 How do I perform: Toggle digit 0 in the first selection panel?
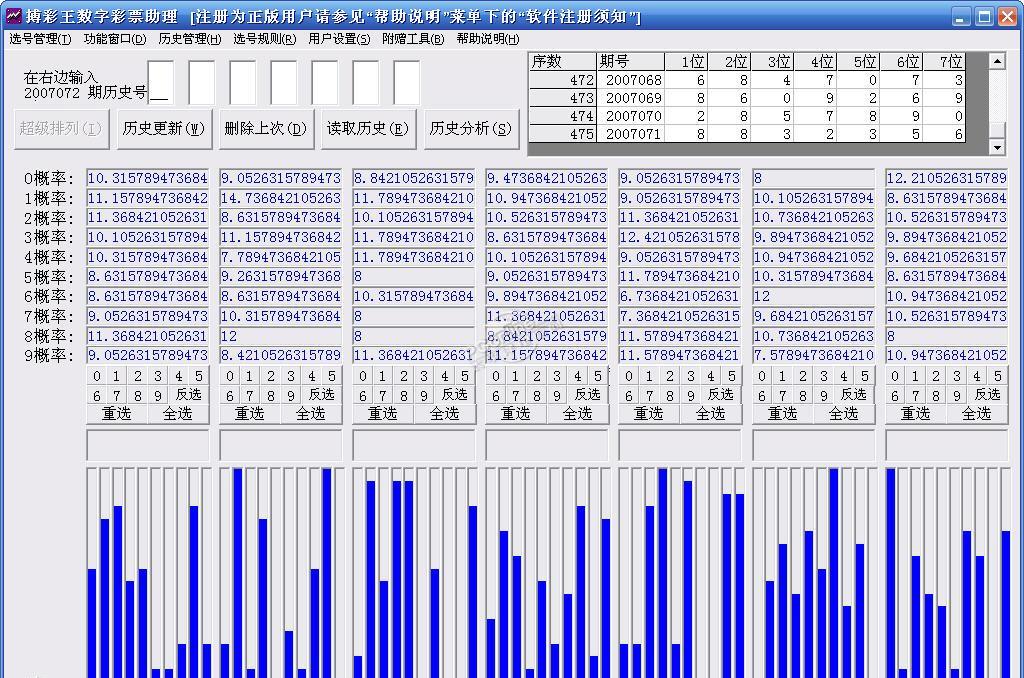pos(96,376)
